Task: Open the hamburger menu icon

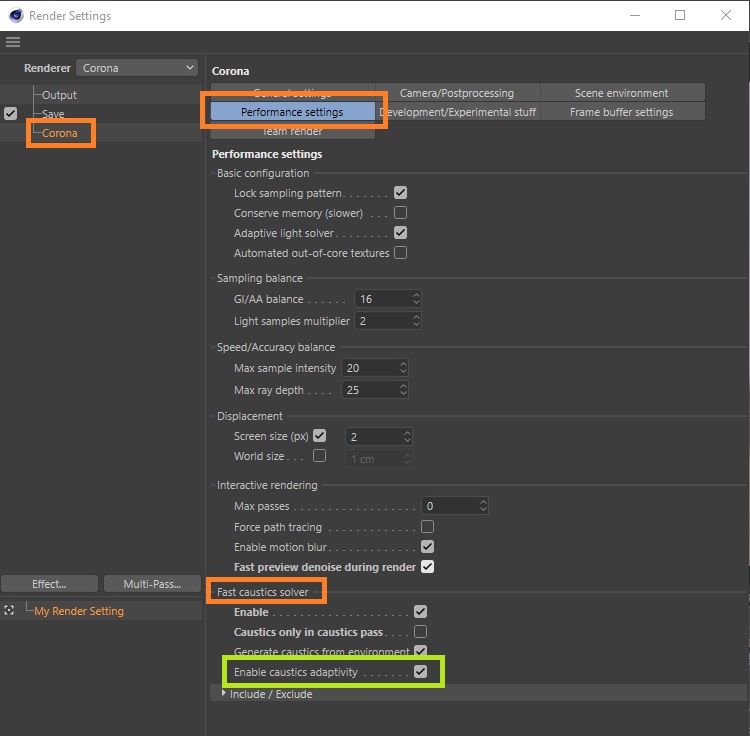Action: tap(13, 42)
